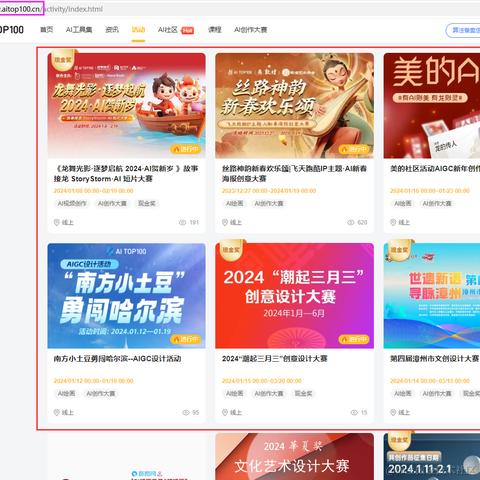Open the 龙舞光影 逐梦启航 banner thumbnail

(x=126, y=105)
